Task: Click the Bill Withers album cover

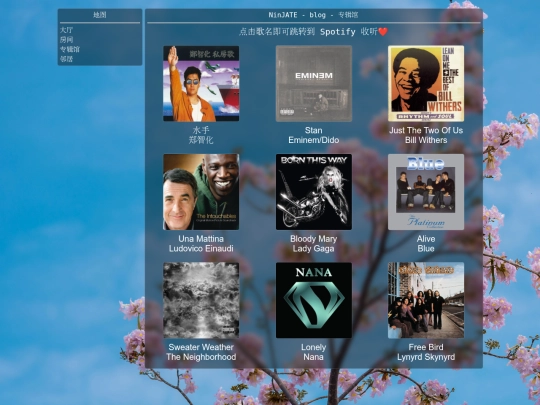Action: click(426, 83)
